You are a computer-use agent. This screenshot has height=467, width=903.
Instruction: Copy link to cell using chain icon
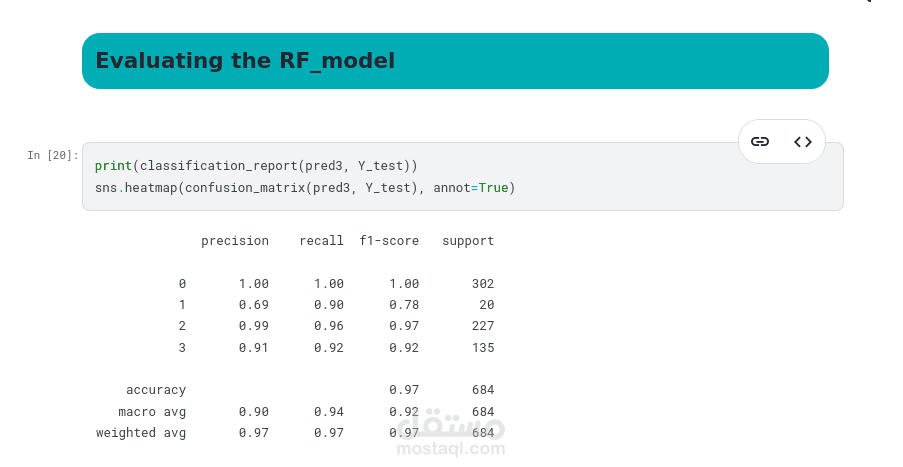pos(760,141)
